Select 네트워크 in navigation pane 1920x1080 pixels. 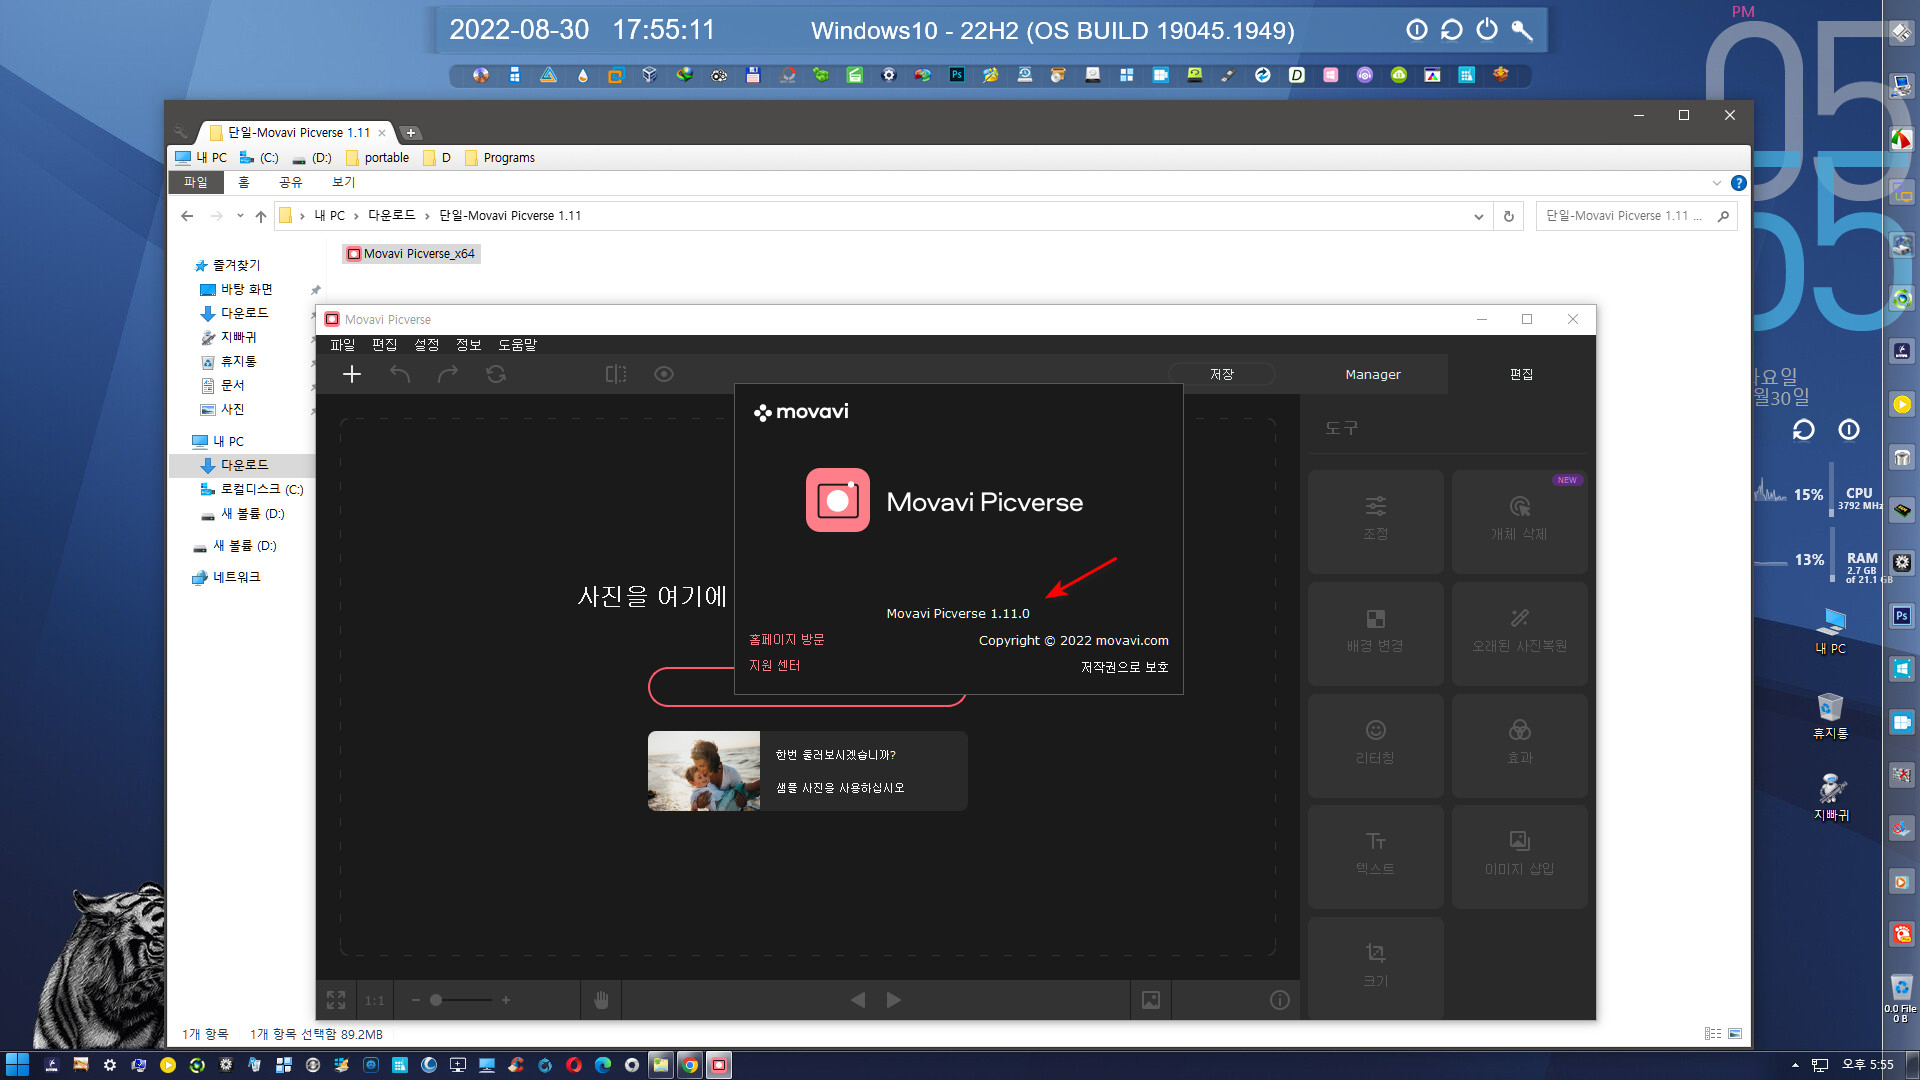pyautogui.click(x=236, y=578)
